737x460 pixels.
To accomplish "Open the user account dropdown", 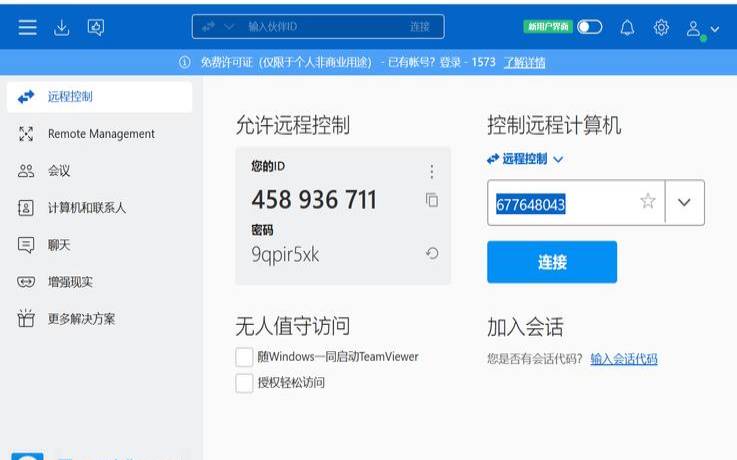I will (x=703, y=29).
